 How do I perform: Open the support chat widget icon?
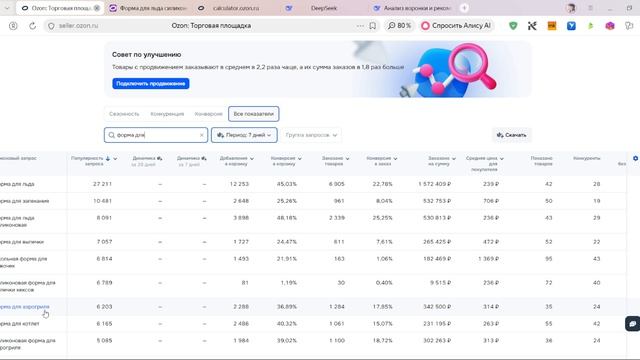point(632,324)
